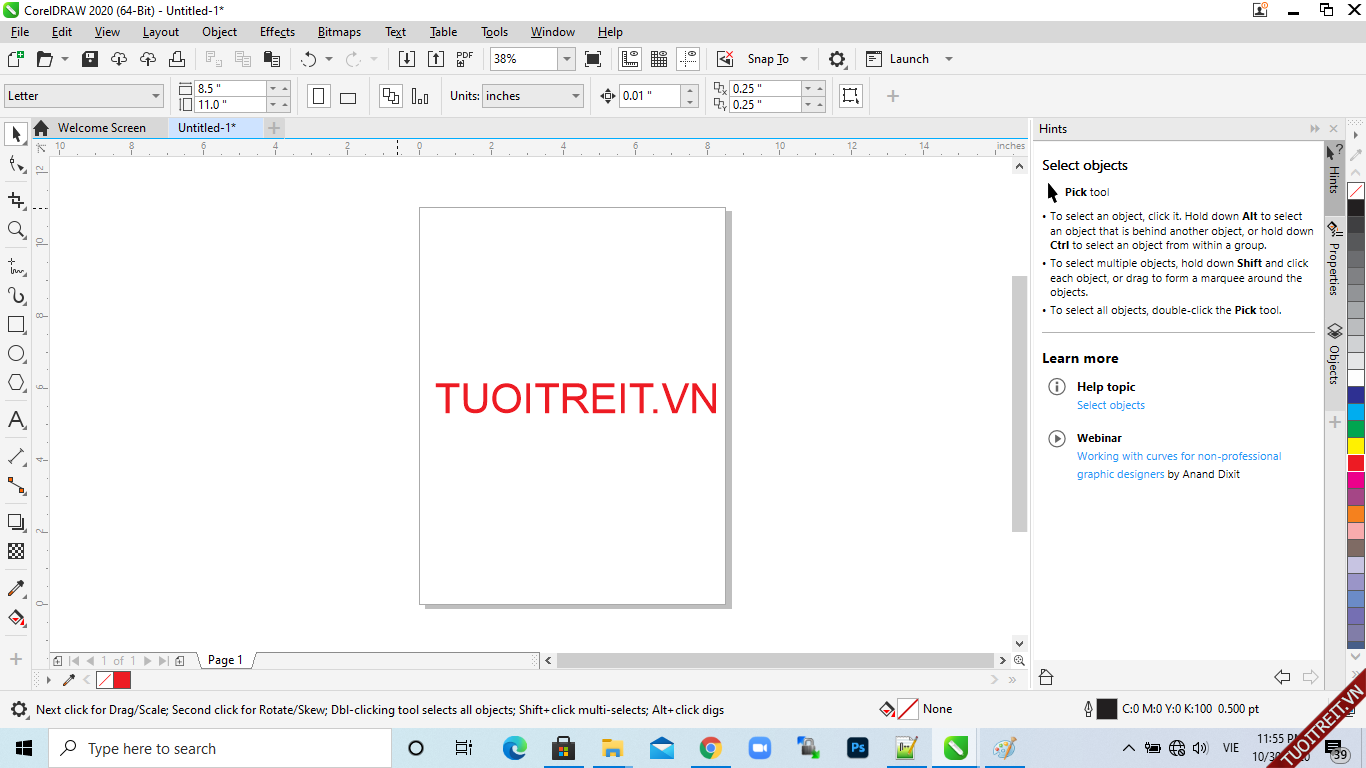Open the Effects menu
This screenshot has height=768, width=1366.
[277, 32]
